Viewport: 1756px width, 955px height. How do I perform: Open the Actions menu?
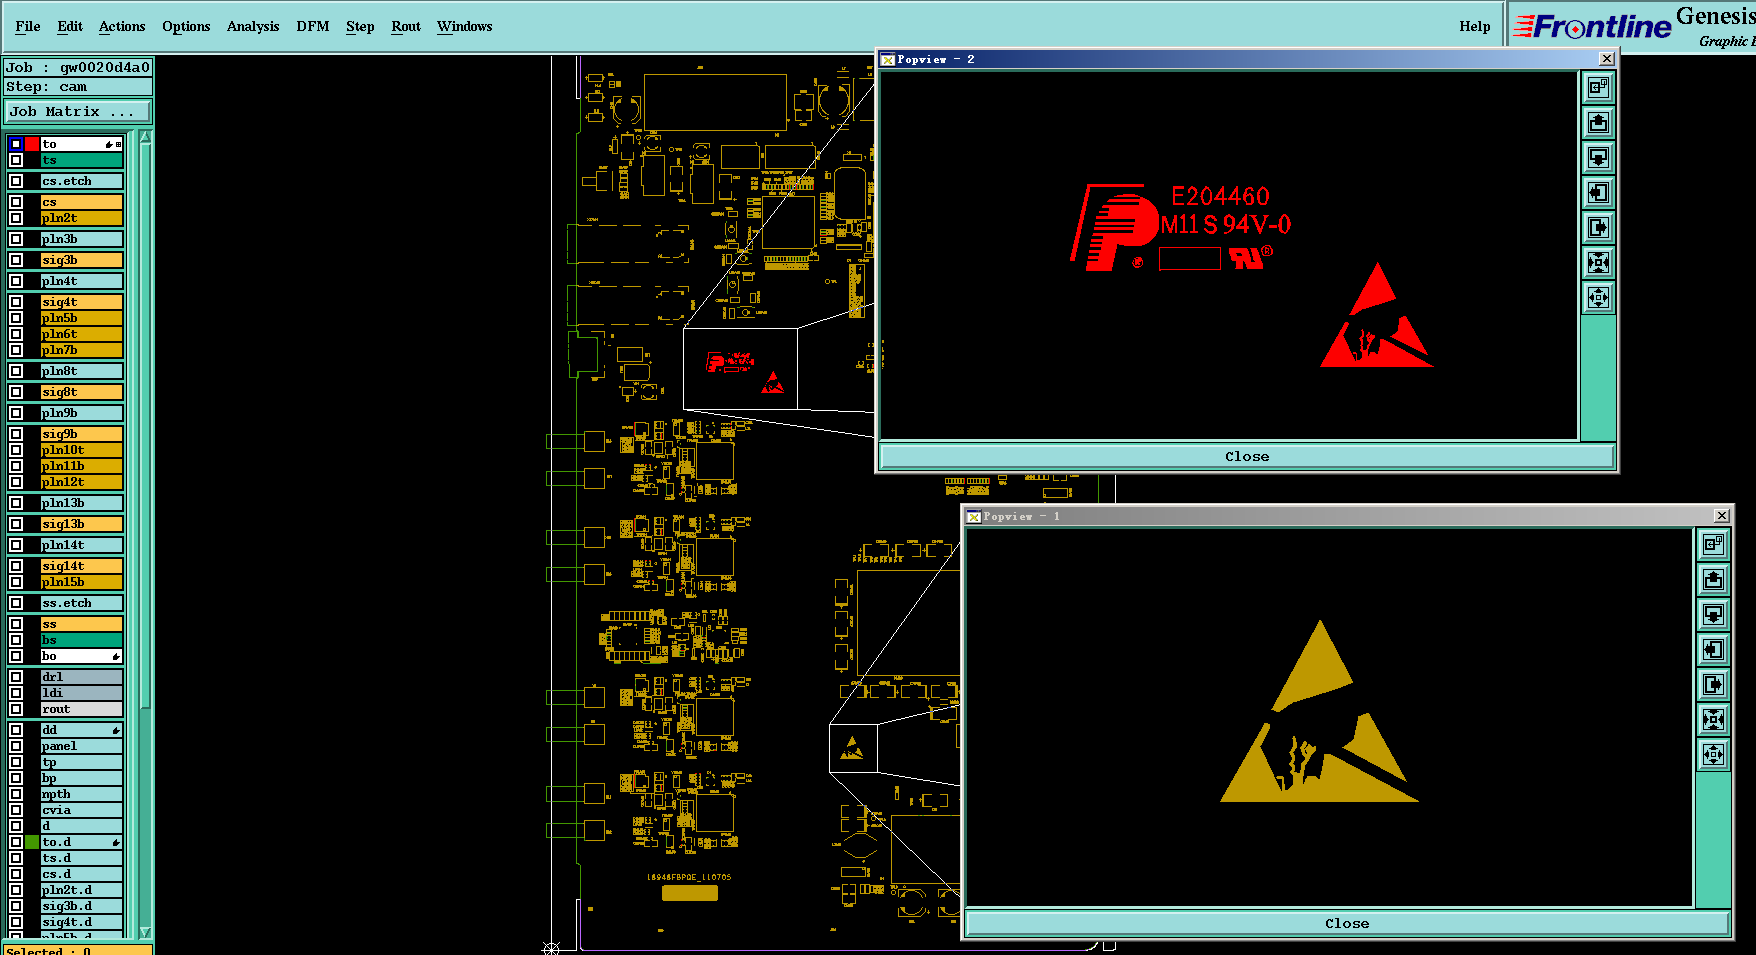tap(122, 27)
